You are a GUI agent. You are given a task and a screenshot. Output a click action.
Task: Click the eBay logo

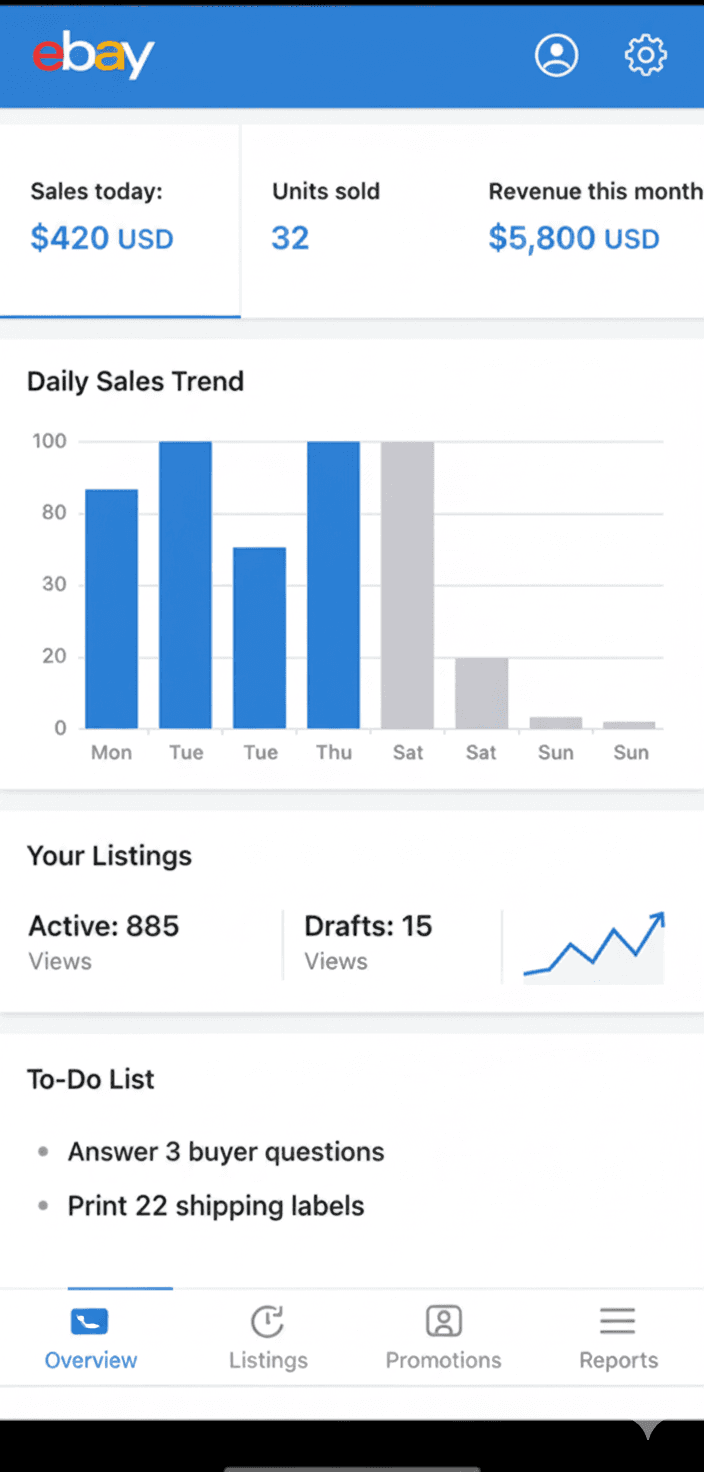[93, 56]
